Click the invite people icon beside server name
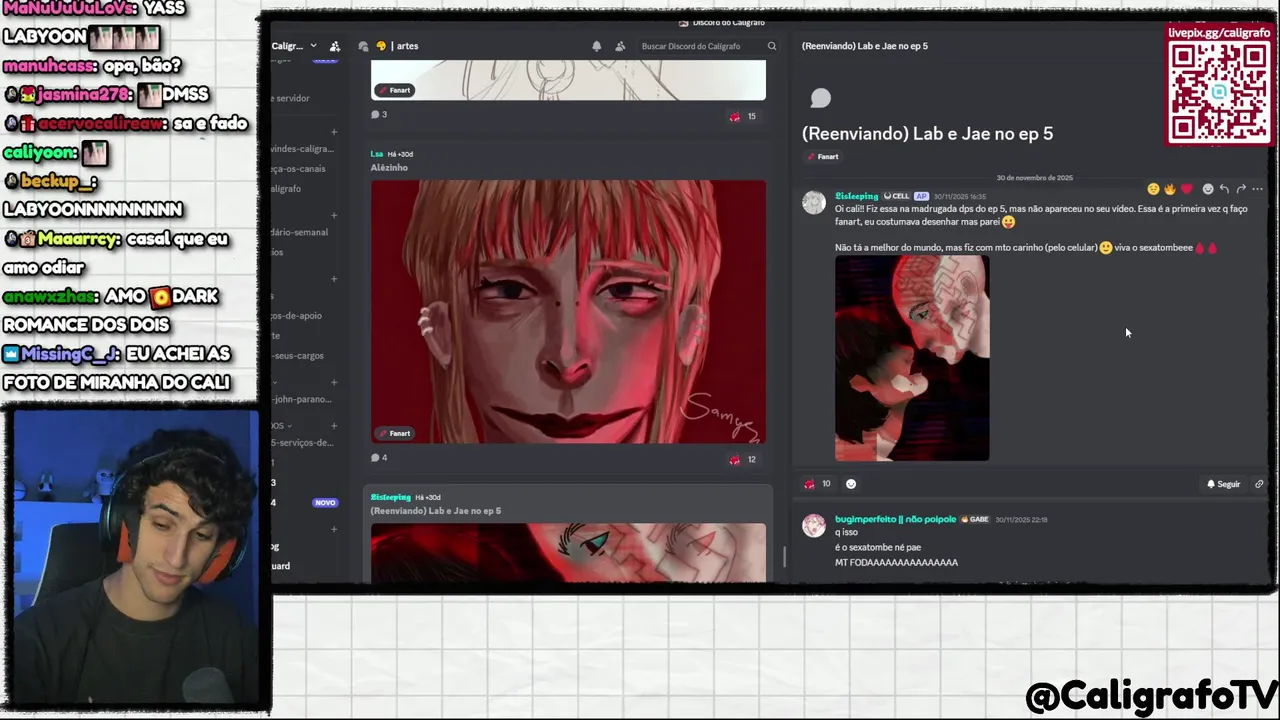 pyautogui.click(x=335, y=46)
